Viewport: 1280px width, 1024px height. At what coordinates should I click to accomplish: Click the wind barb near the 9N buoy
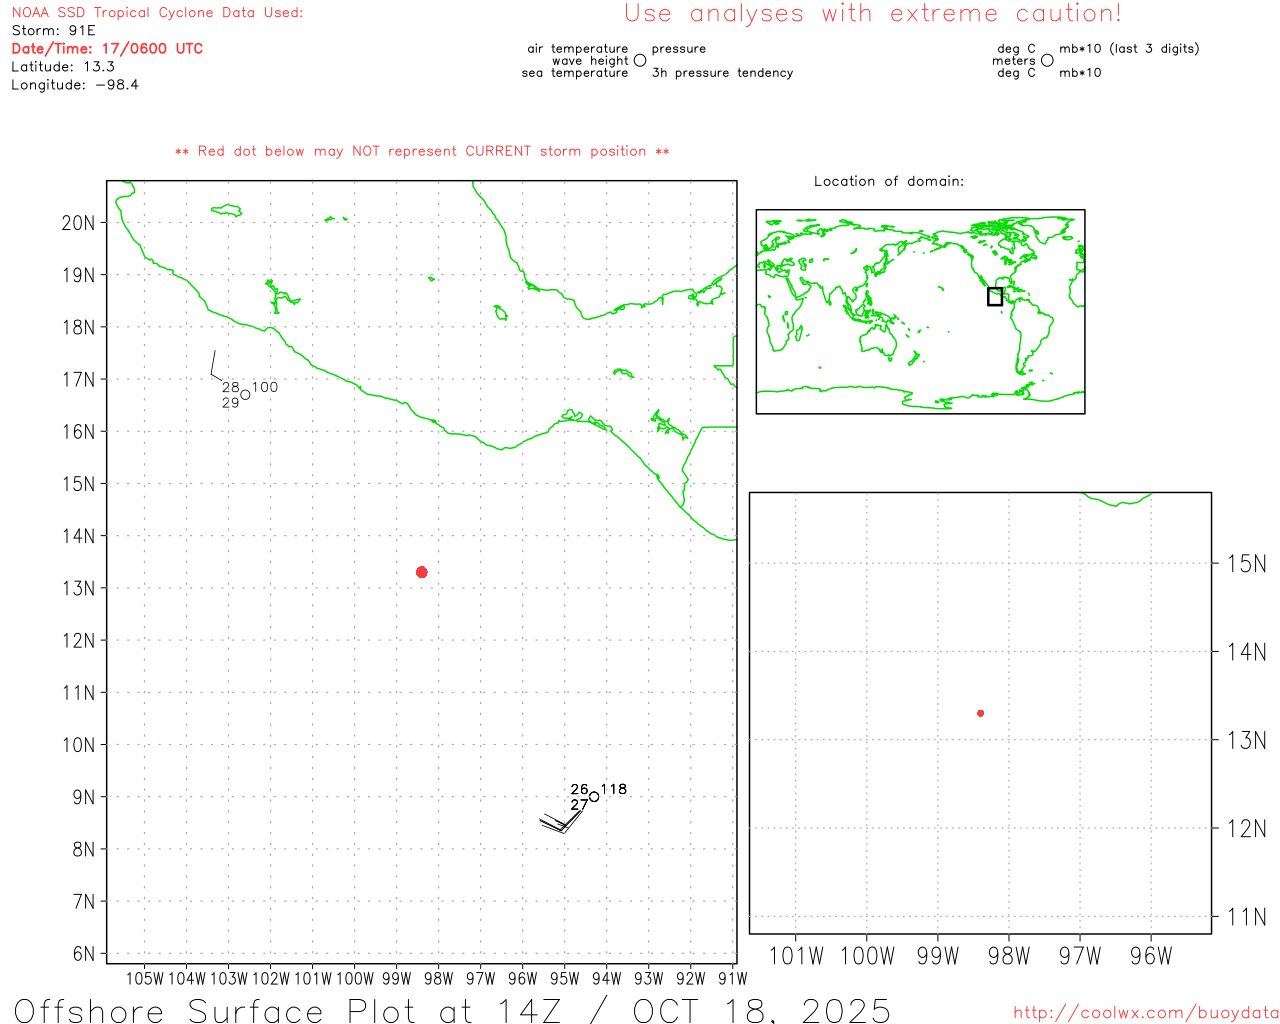(563, 820)
